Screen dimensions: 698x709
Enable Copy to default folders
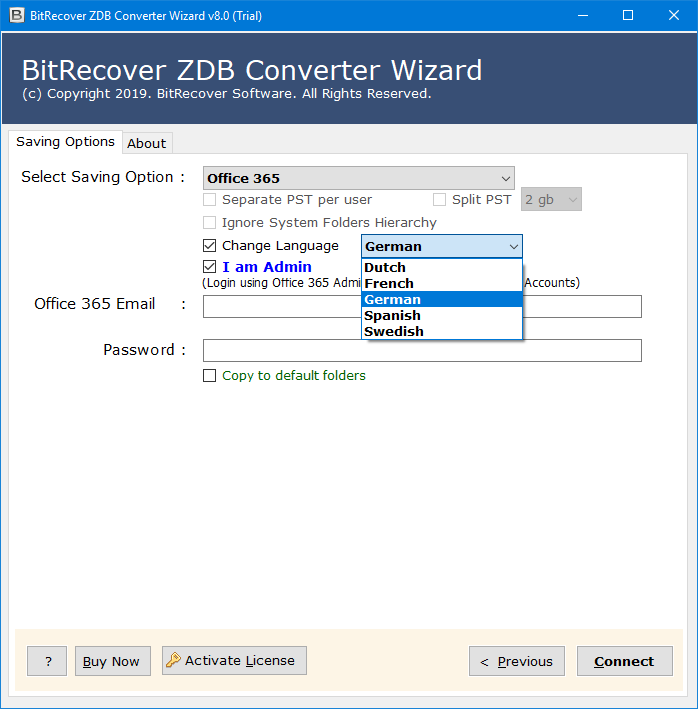209,376
